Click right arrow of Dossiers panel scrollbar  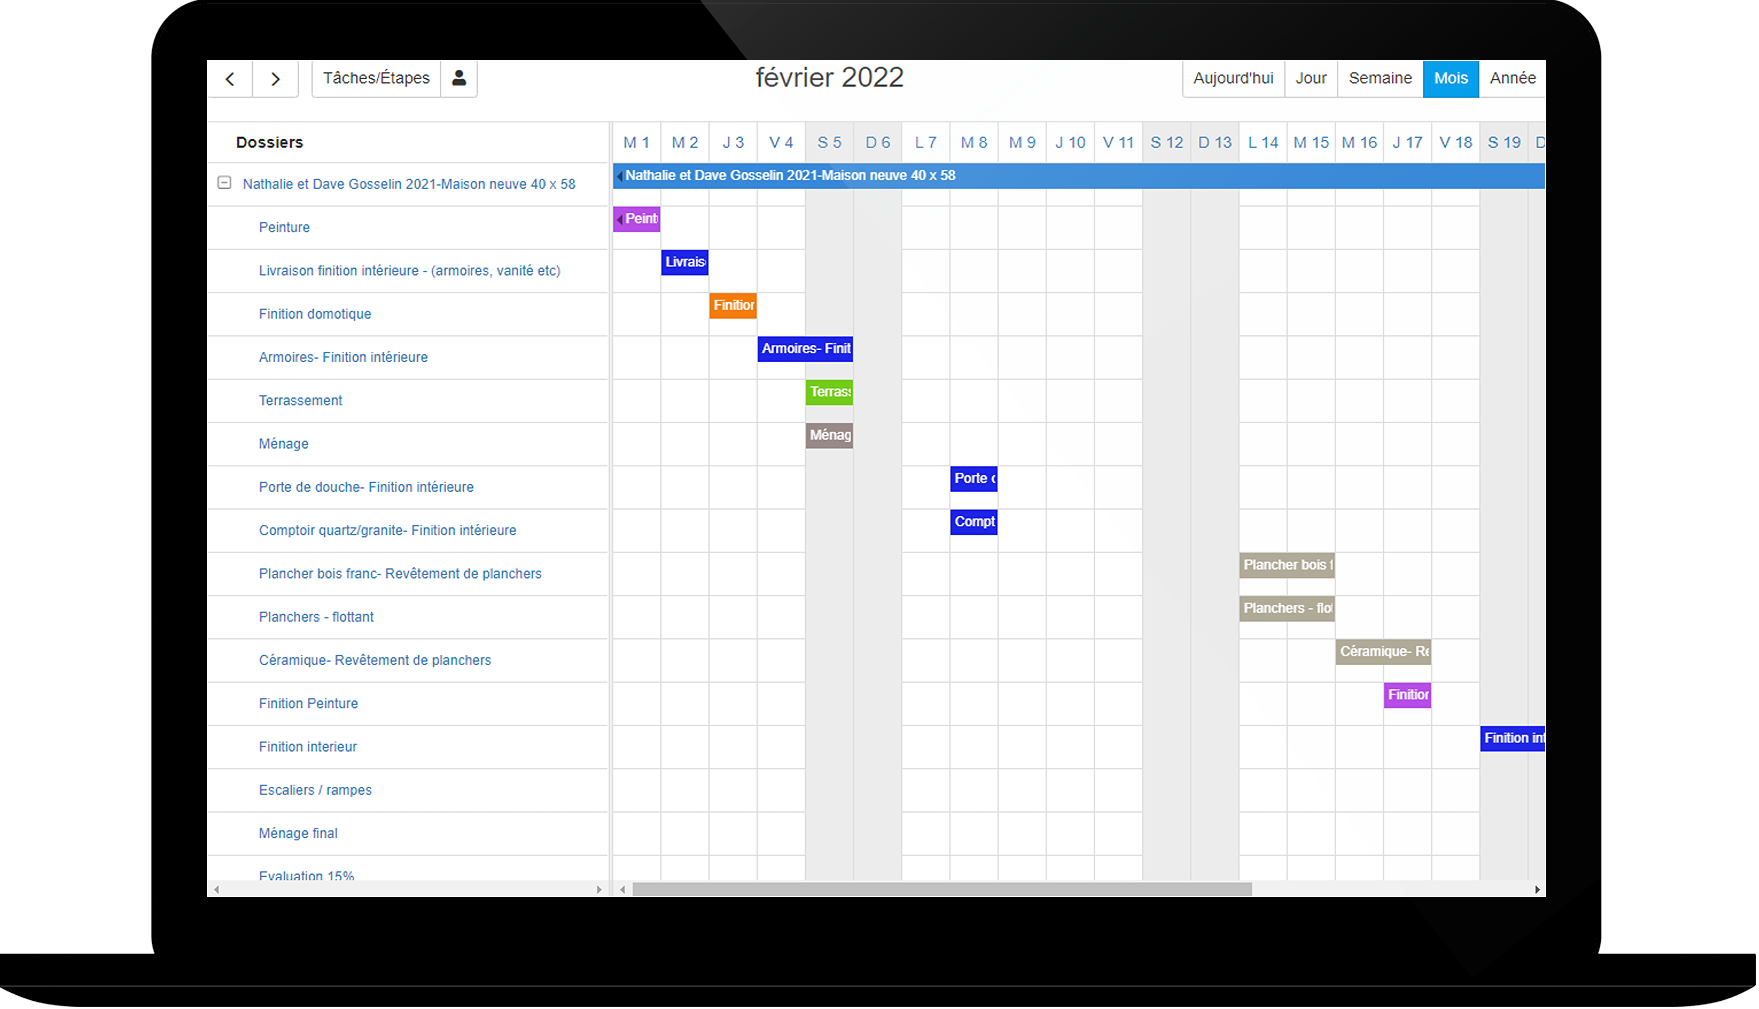click(599, 889)
